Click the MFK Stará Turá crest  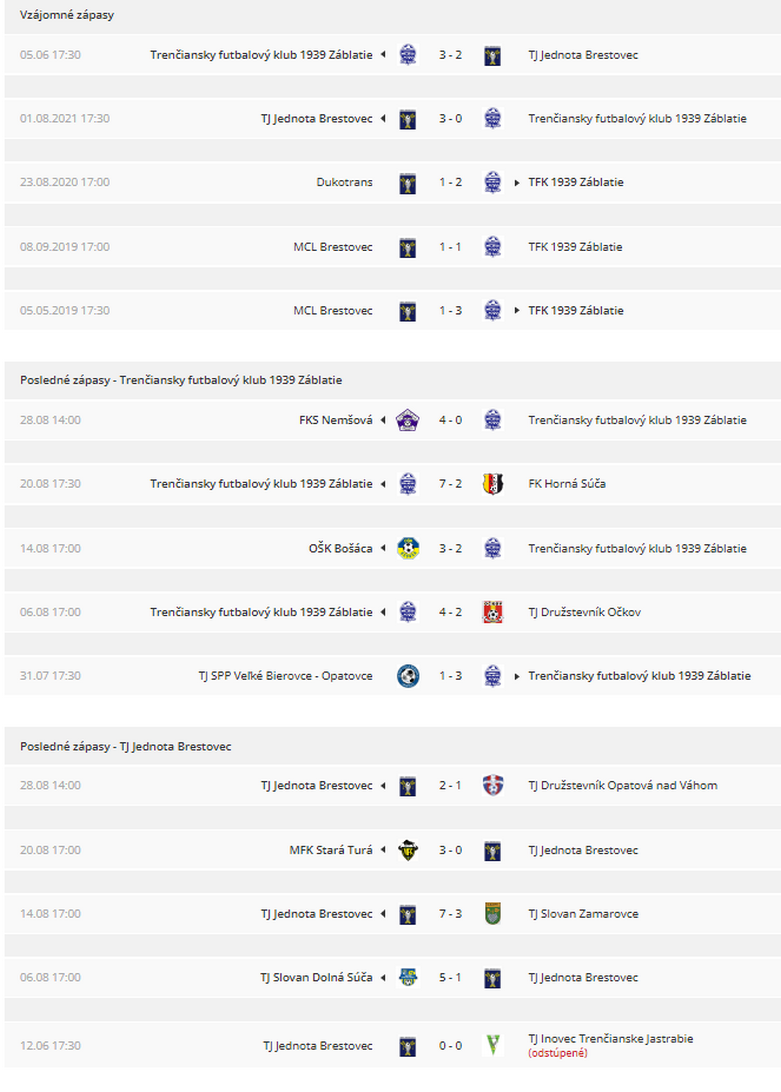tap(408, 850)
